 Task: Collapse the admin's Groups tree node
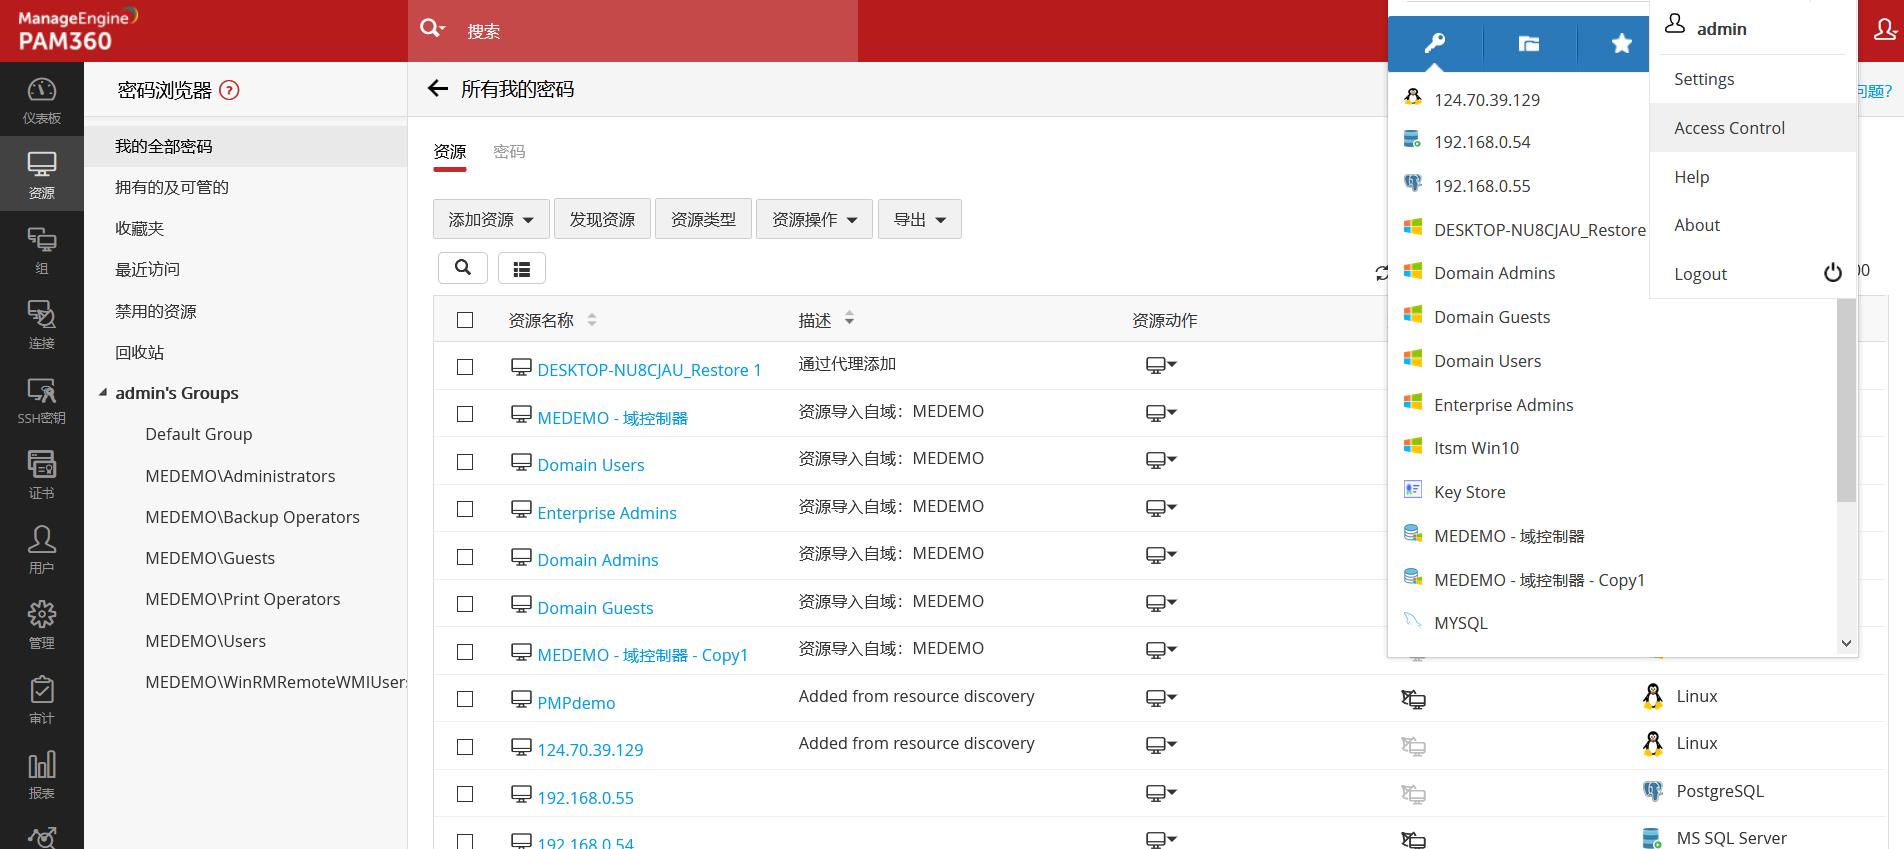(x=103, y=393)
